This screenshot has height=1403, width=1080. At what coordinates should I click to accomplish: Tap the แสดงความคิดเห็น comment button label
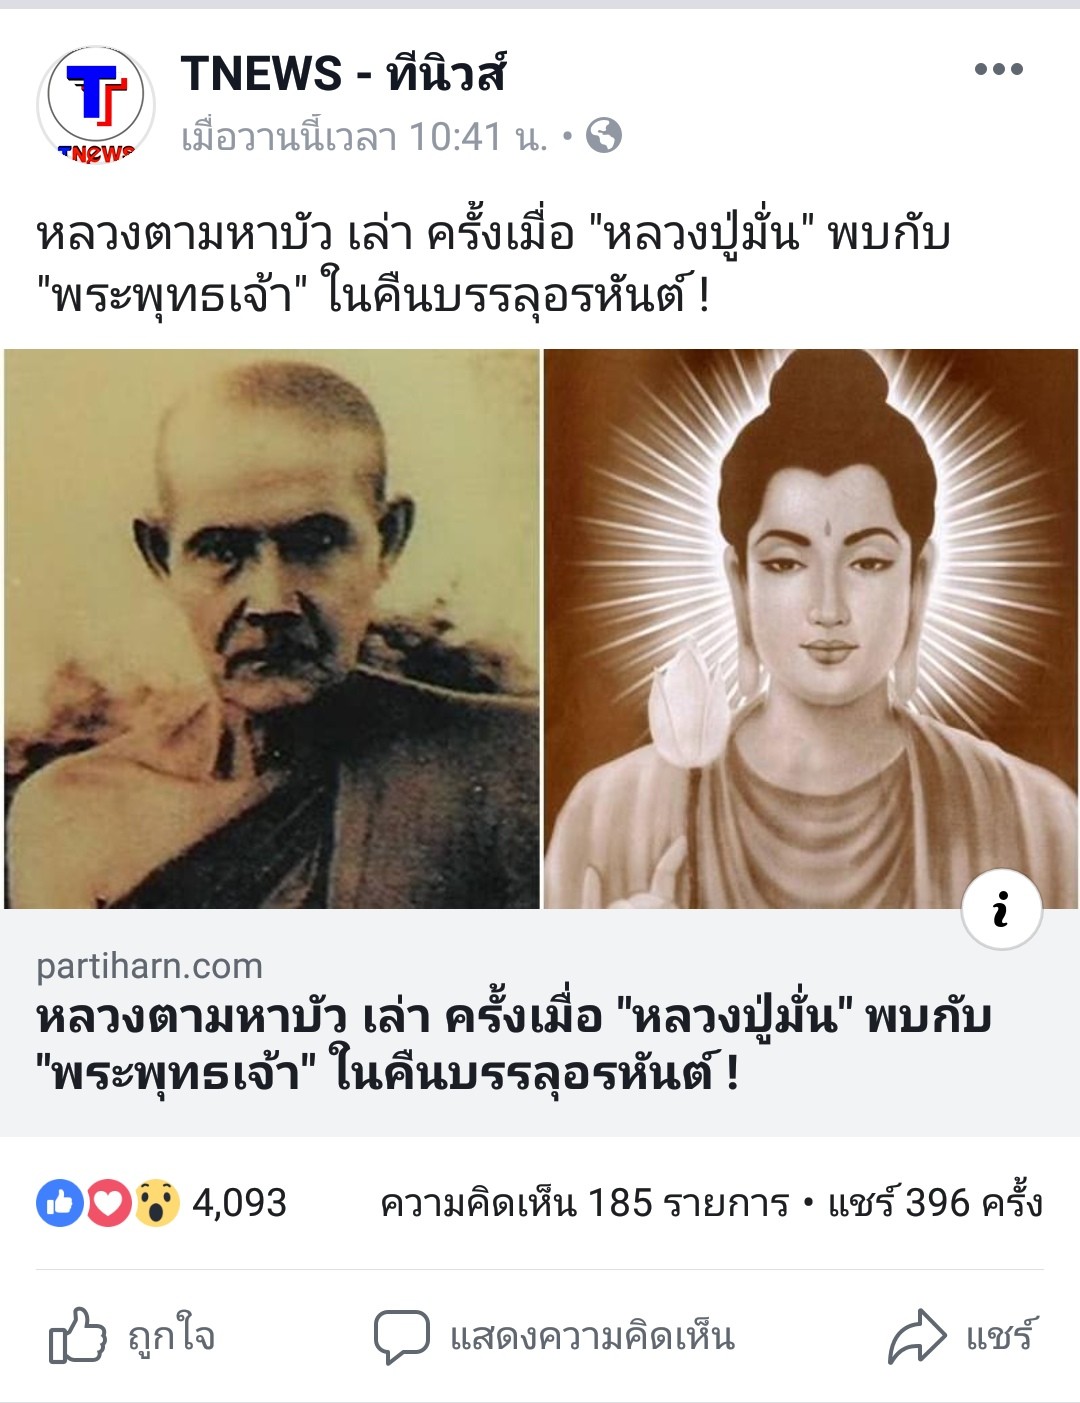[x=592, y=1337]
